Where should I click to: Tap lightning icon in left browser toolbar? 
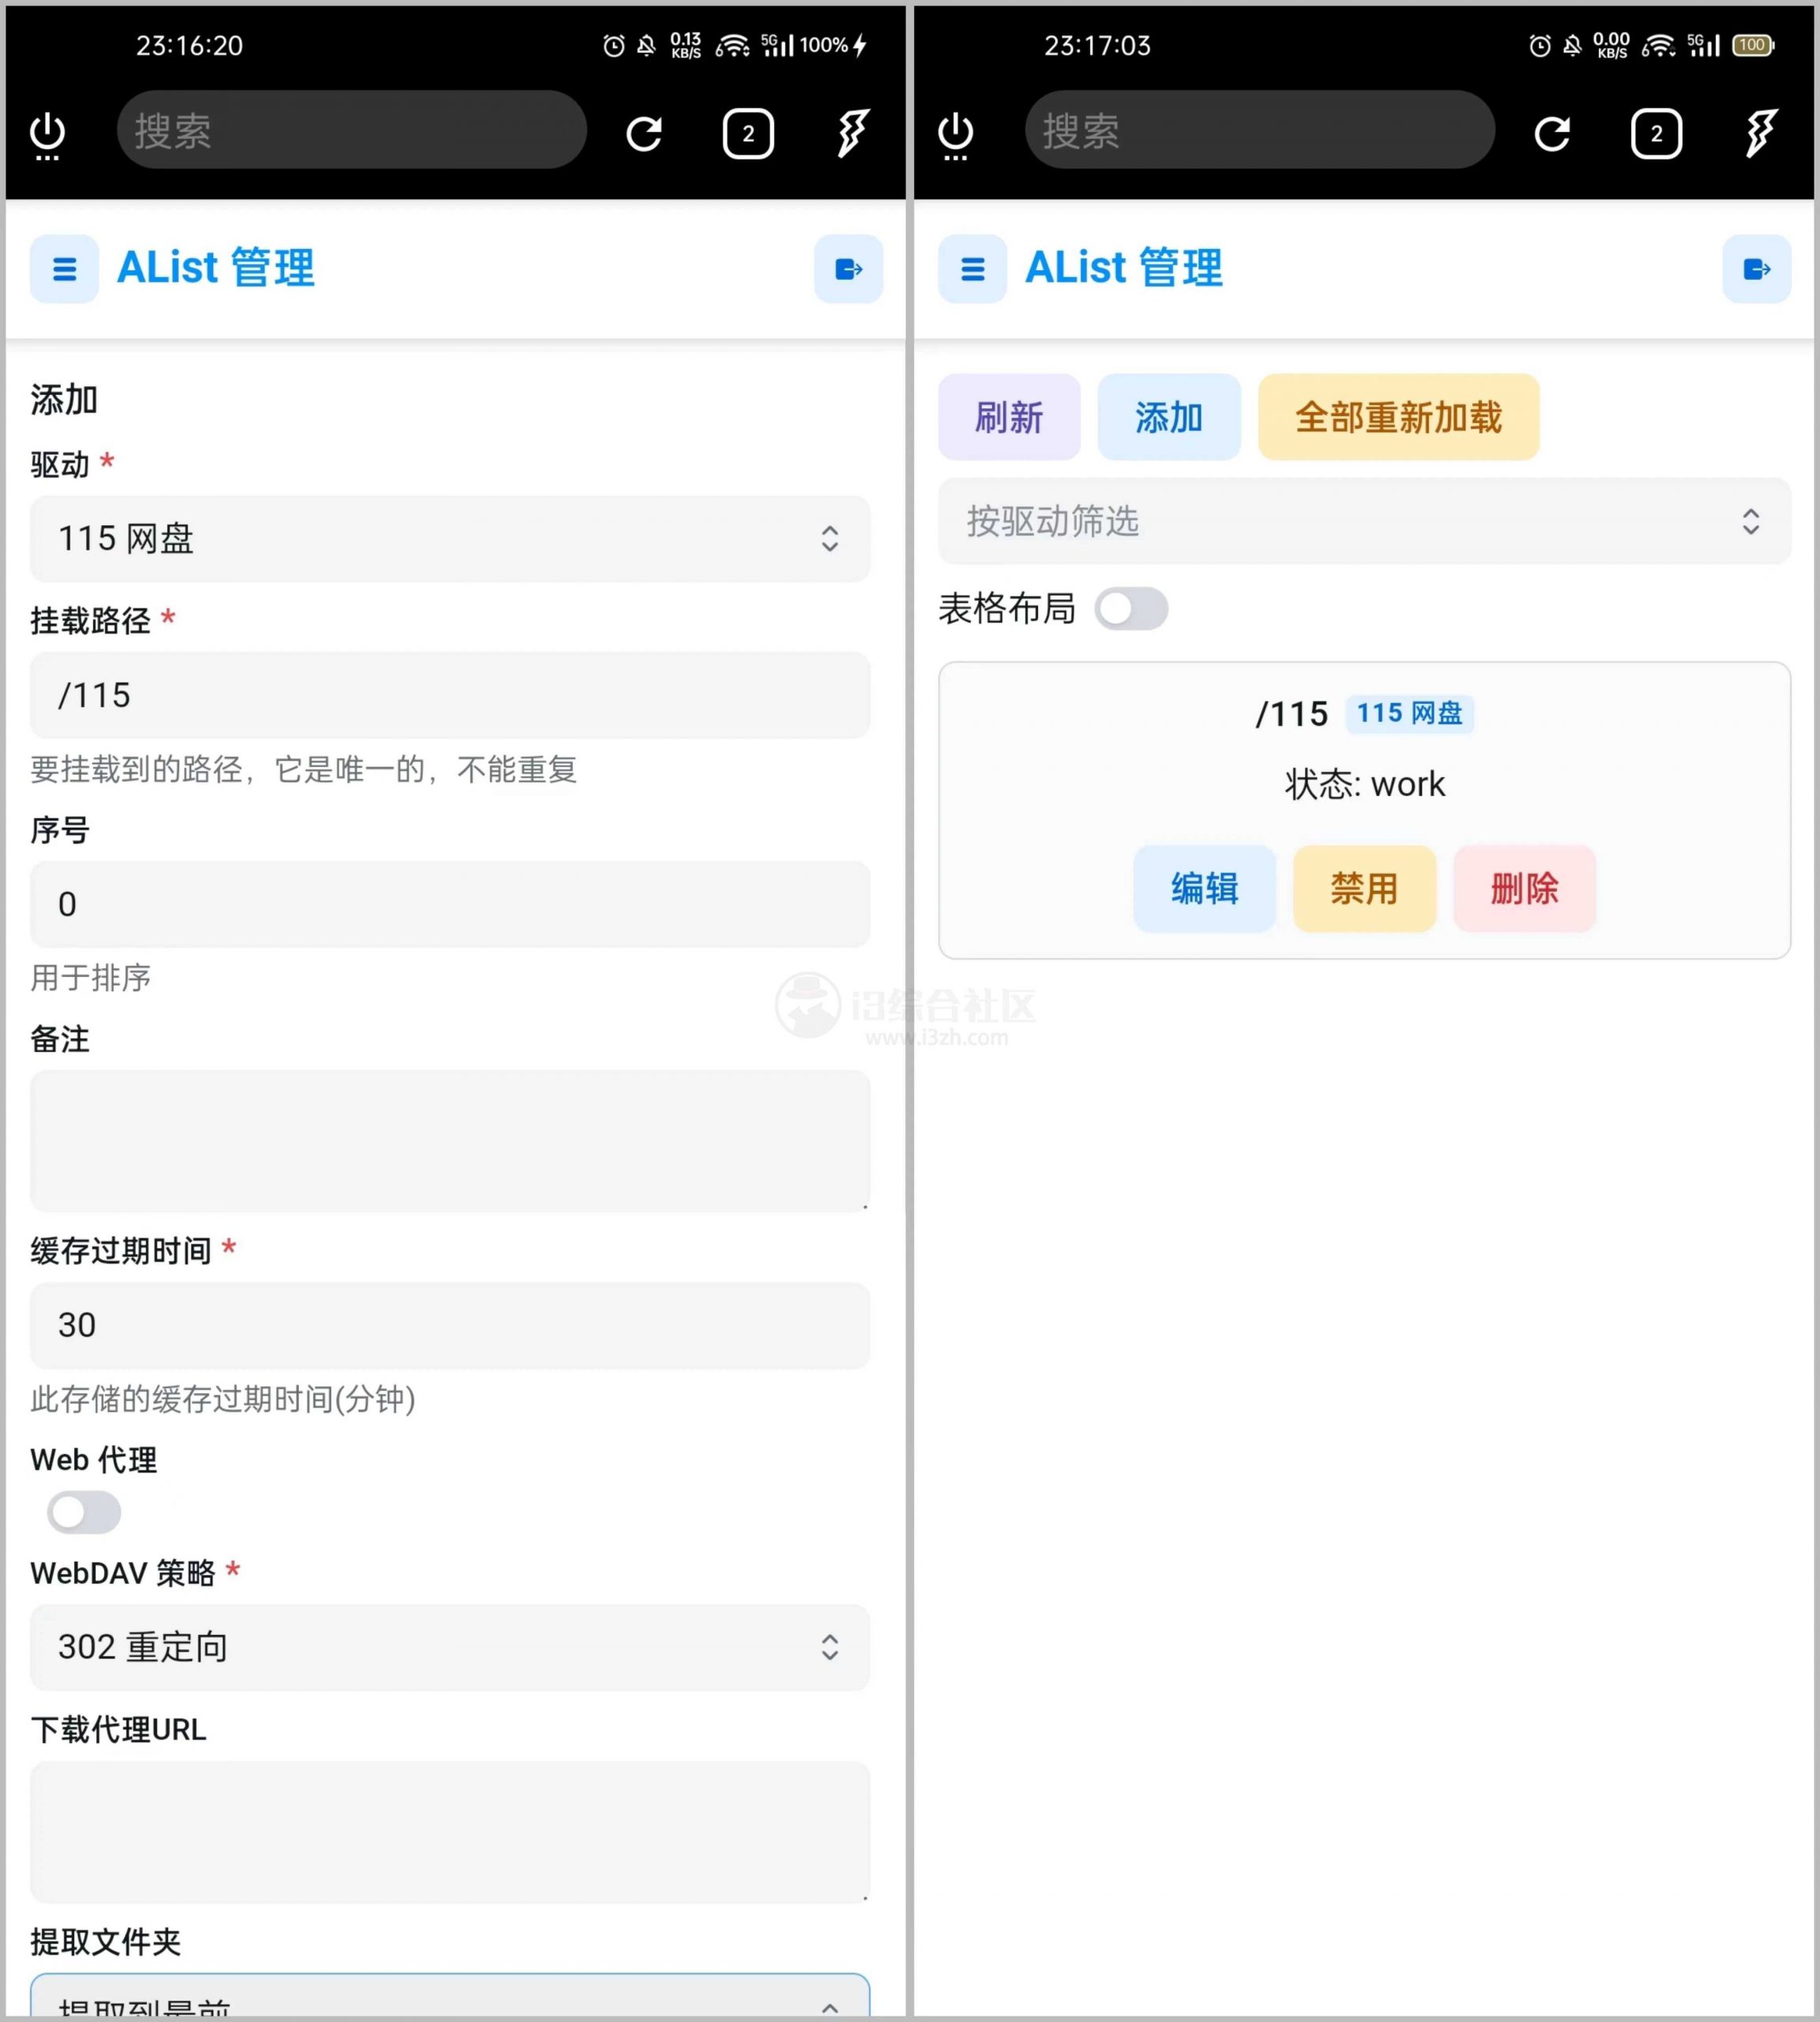[853, 133]
